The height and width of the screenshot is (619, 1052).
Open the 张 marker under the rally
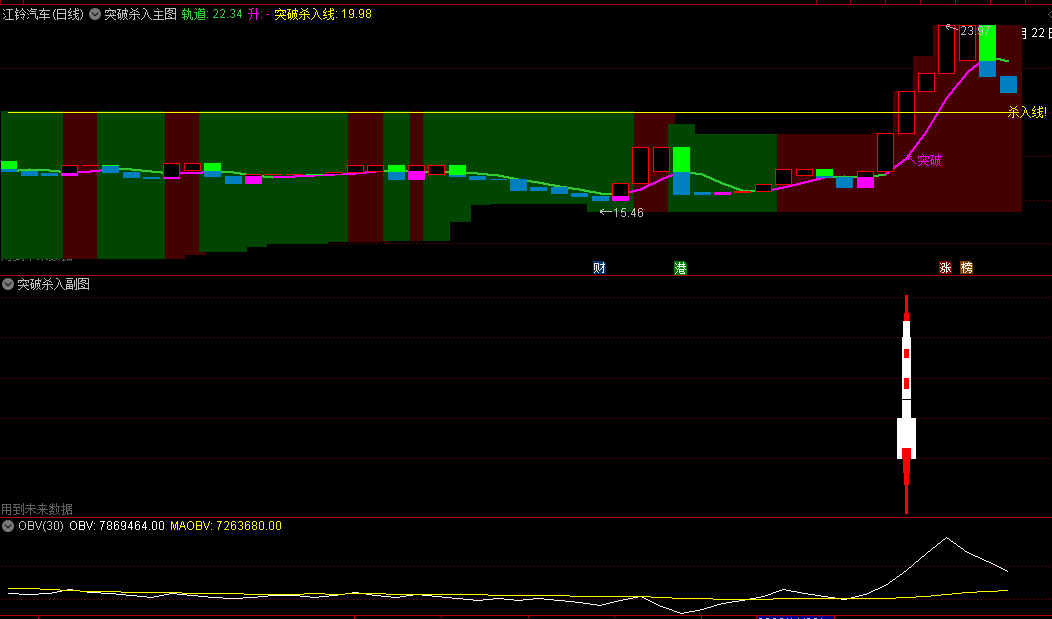(x=945, y=268)
